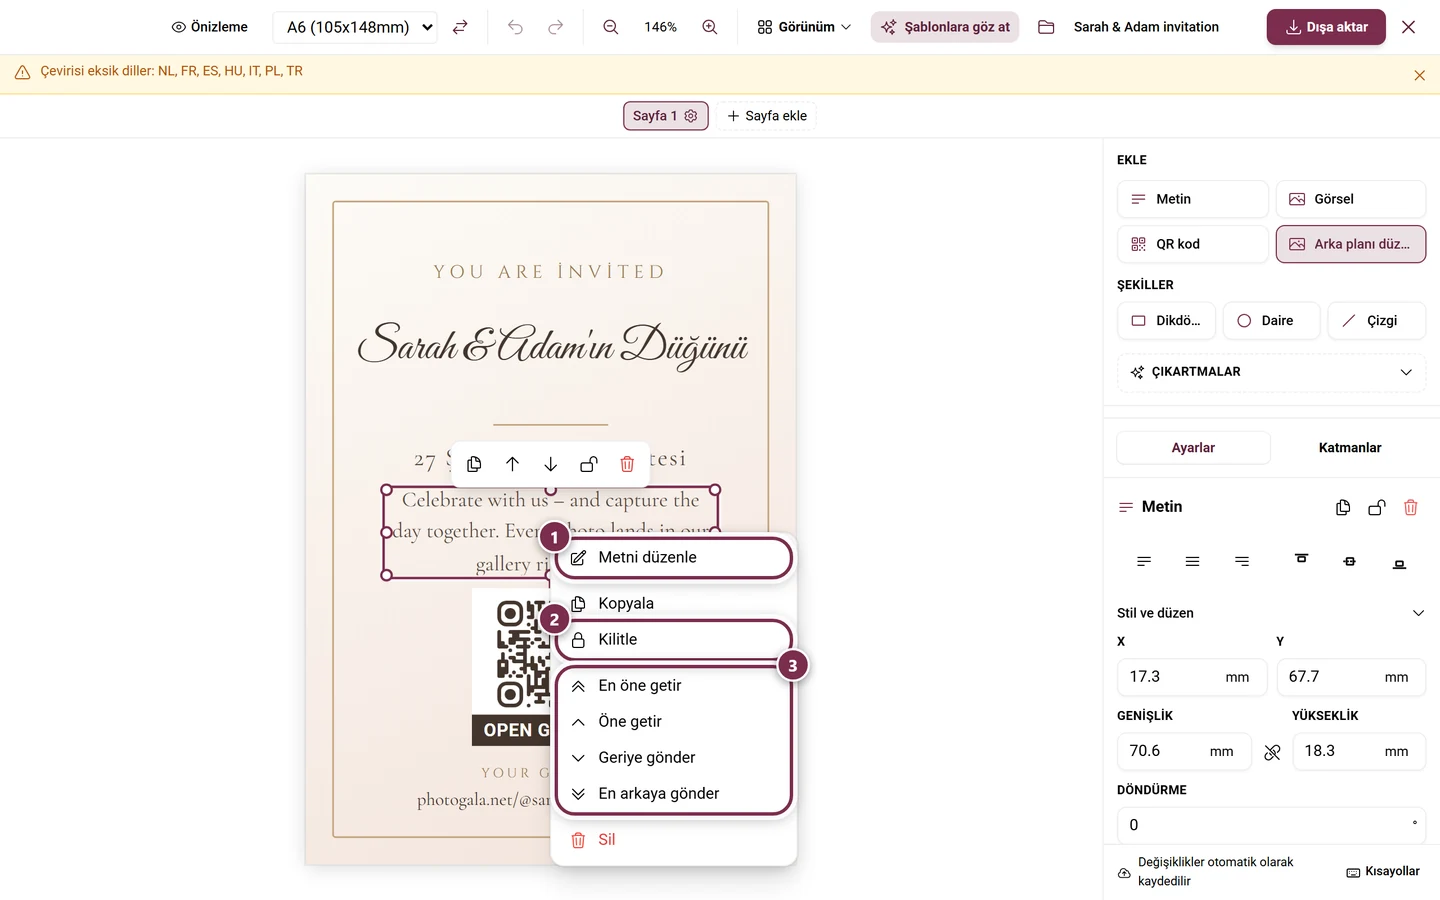The image size is (1440, 900).
Task: Undo the last change
Action: coord(515,27)
